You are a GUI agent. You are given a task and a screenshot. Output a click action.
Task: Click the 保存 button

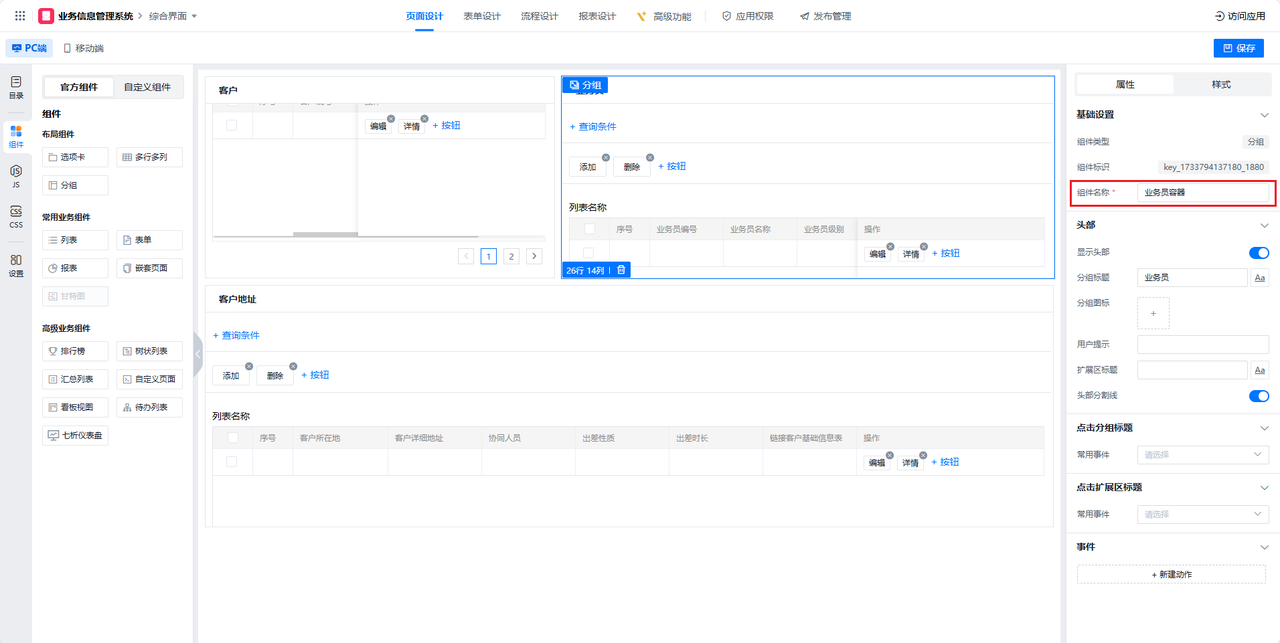[x=1238, y=48]
